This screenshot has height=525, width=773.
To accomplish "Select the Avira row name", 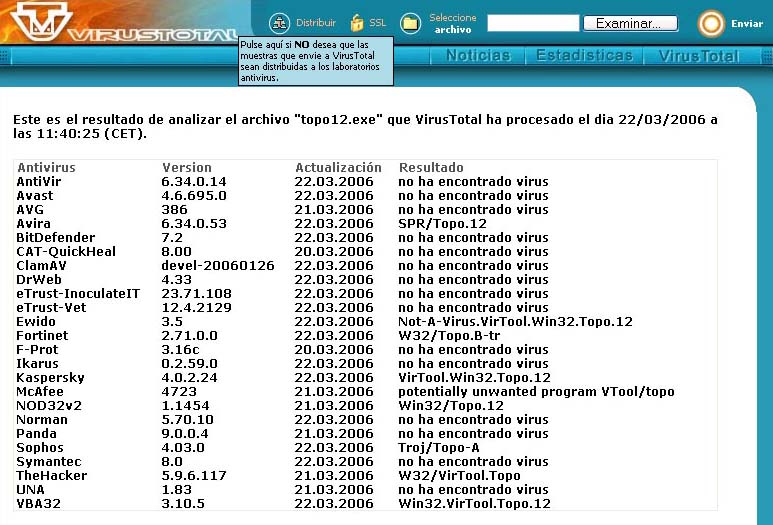I will 33,223.
